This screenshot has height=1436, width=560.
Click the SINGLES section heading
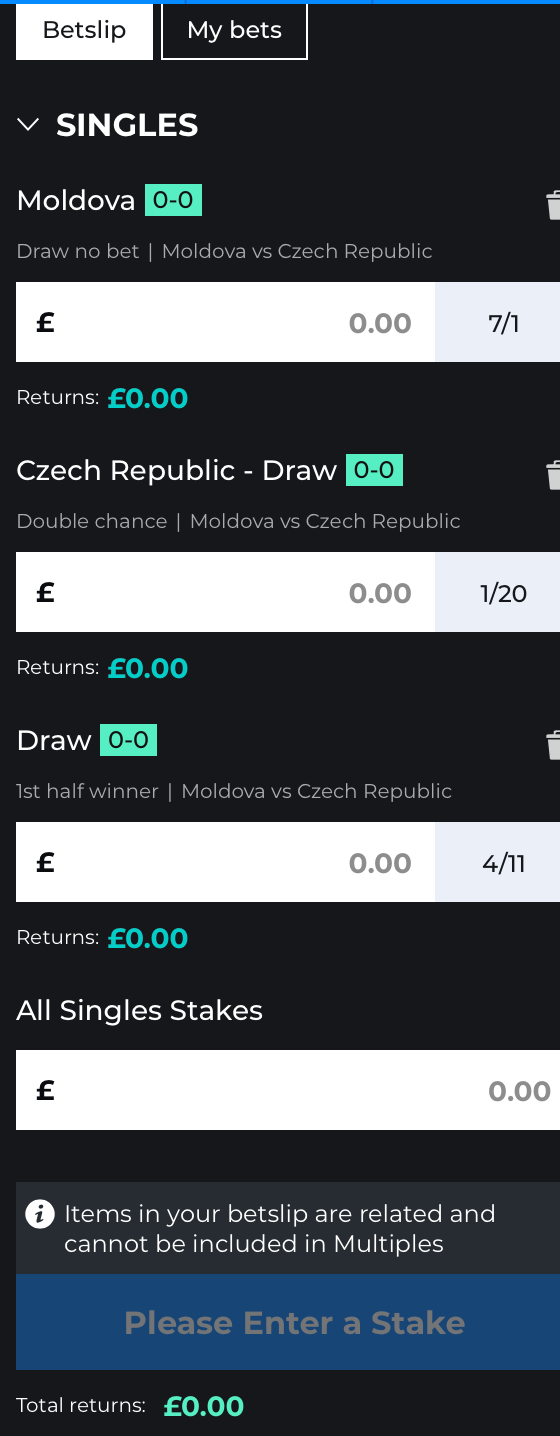(x=127, y=125)
